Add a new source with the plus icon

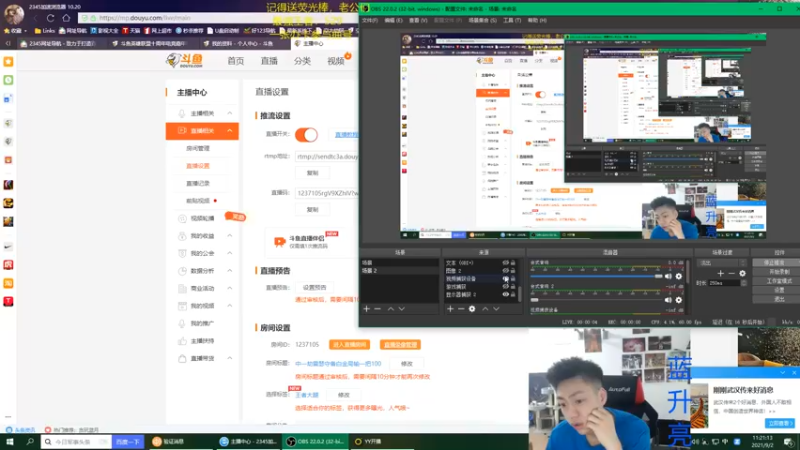pyautogui.click(x=450, y=309)
